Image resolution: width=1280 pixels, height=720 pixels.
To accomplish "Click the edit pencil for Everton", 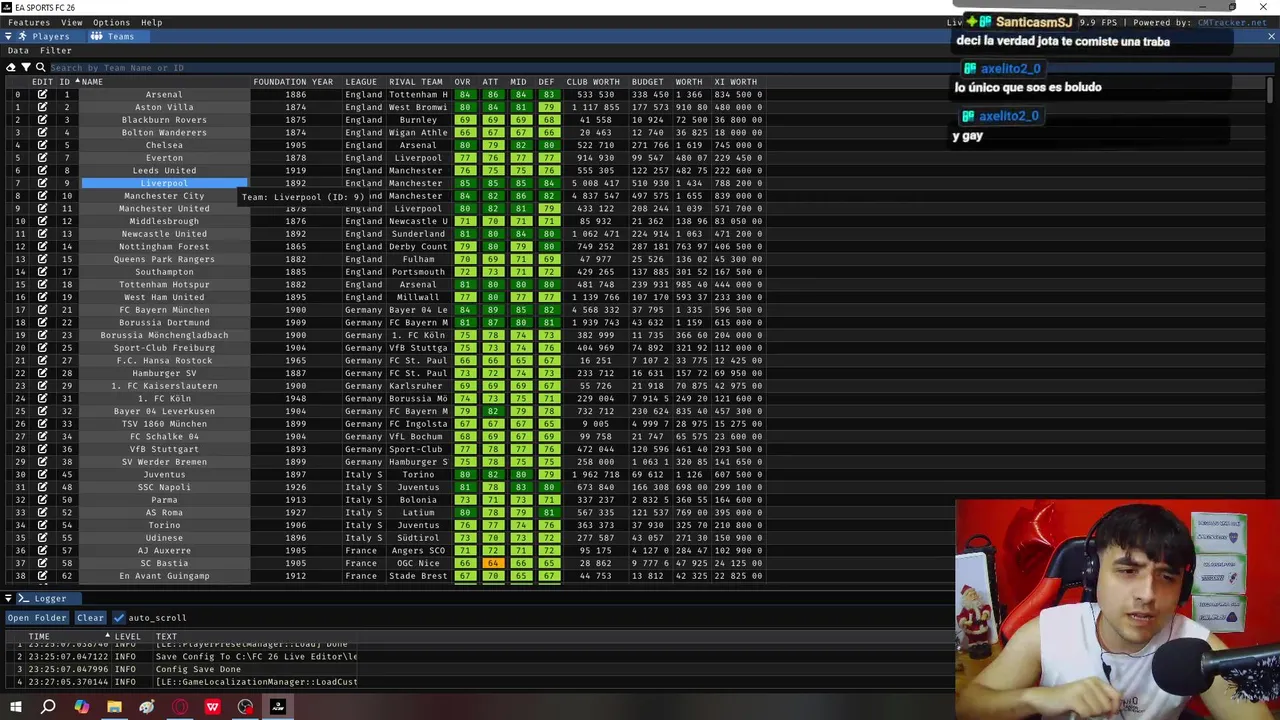I will (x=42, y=158).
